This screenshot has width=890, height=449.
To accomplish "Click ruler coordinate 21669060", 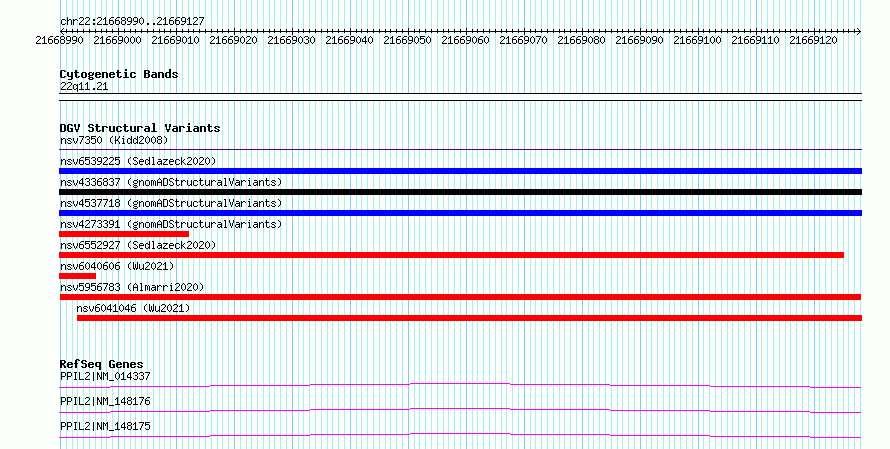I will (465, 40).
